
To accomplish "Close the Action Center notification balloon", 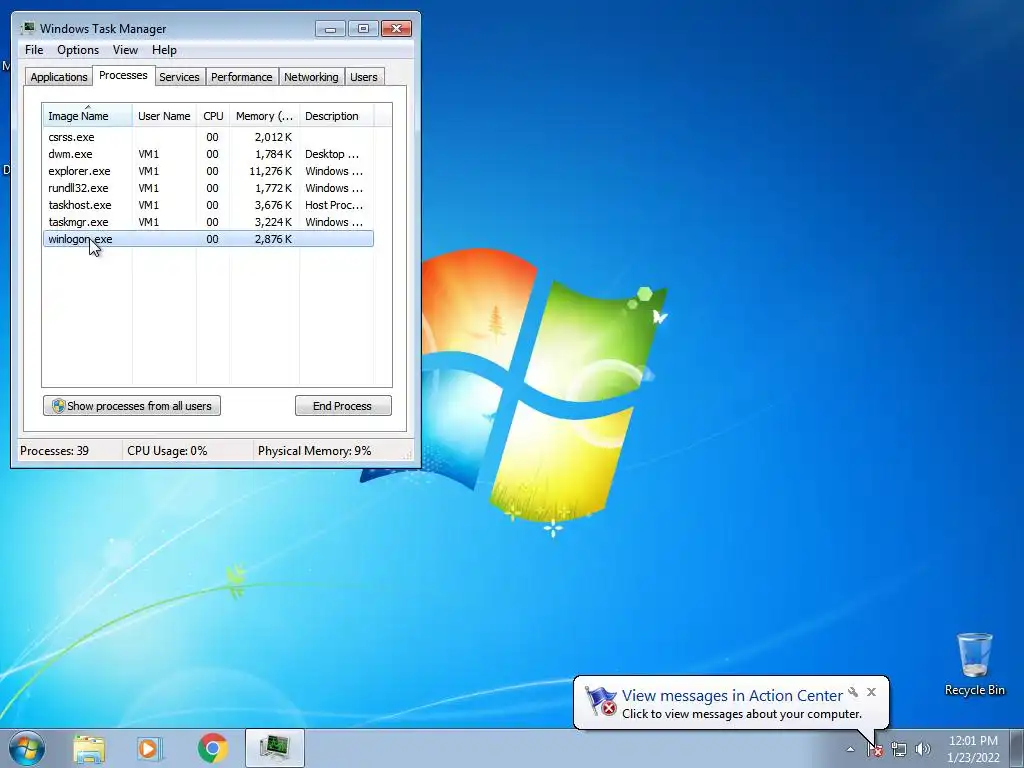I will pos(871,692).
